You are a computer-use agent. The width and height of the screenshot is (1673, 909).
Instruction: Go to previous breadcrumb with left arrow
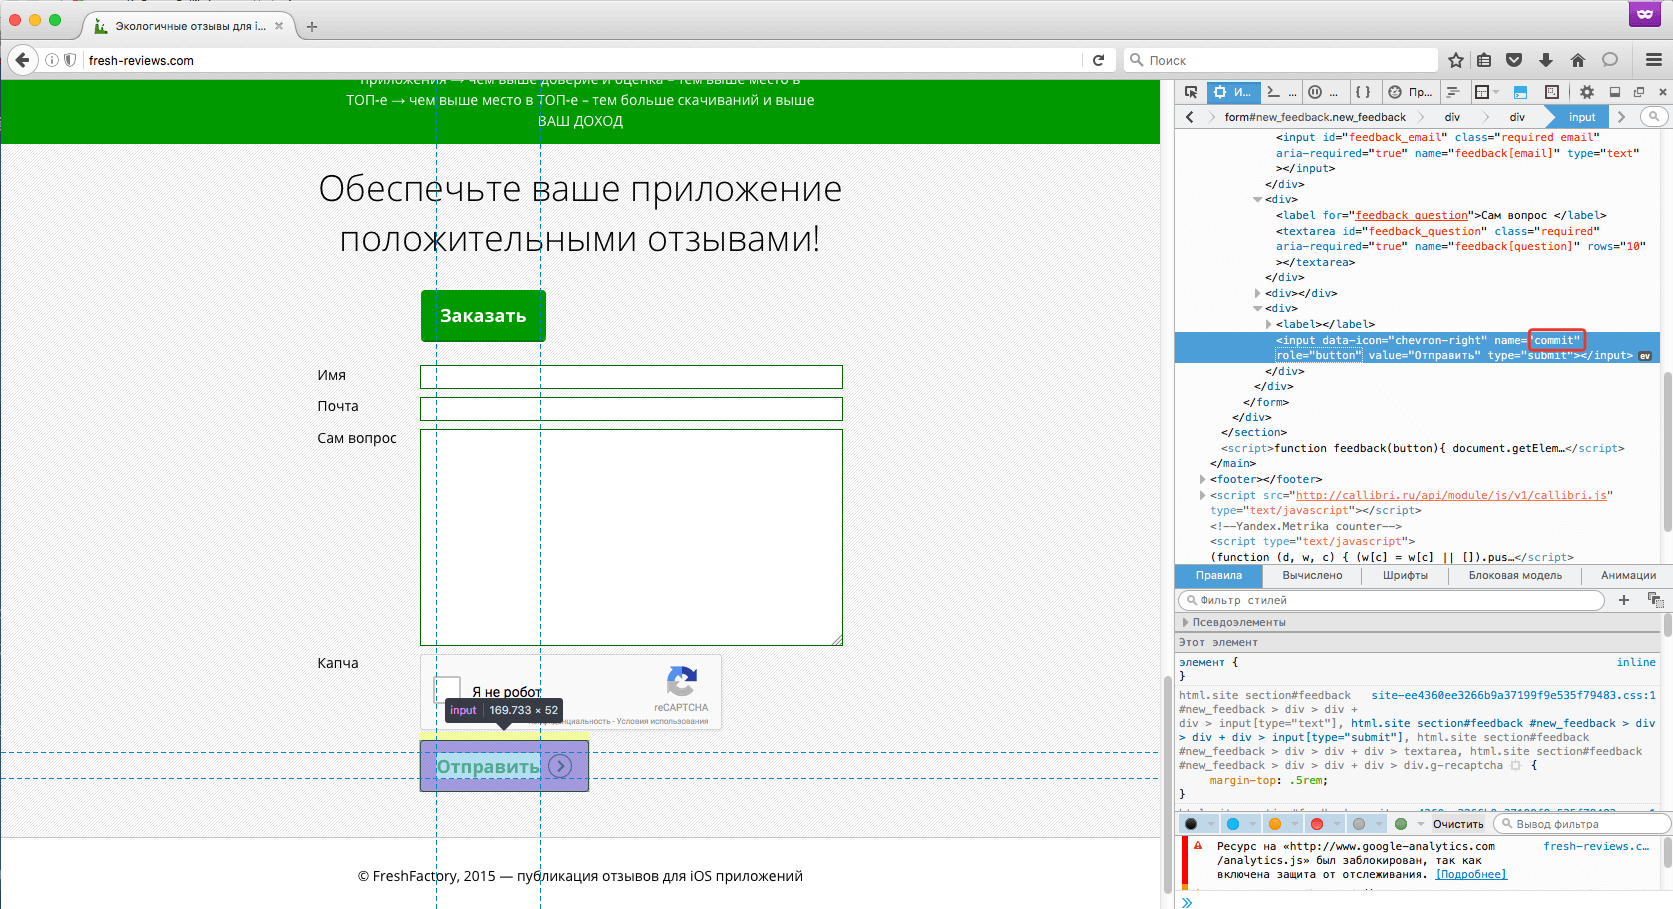pos(1189,117)
